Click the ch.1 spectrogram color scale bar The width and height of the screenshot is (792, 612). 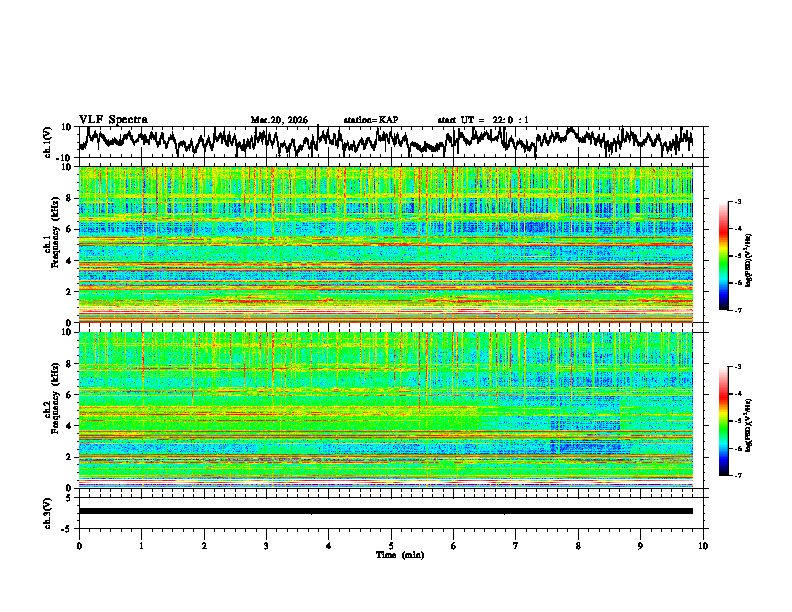click(723, 256)
